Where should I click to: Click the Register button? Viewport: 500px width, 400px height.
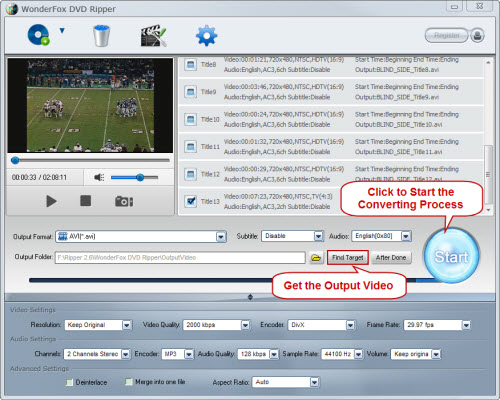click(x=447, y=35)
